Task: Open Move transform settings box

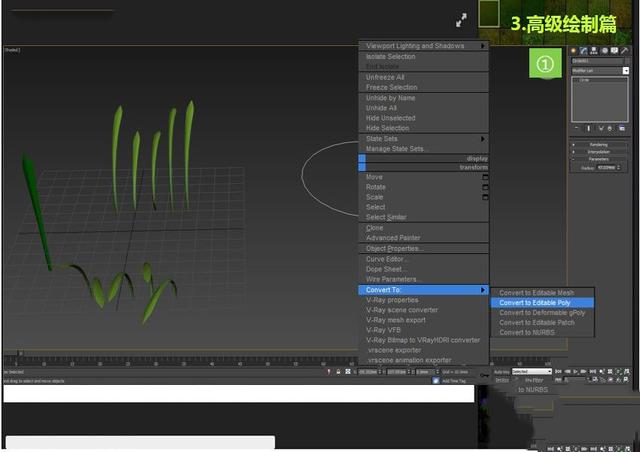Action: [x=485, y=177]
